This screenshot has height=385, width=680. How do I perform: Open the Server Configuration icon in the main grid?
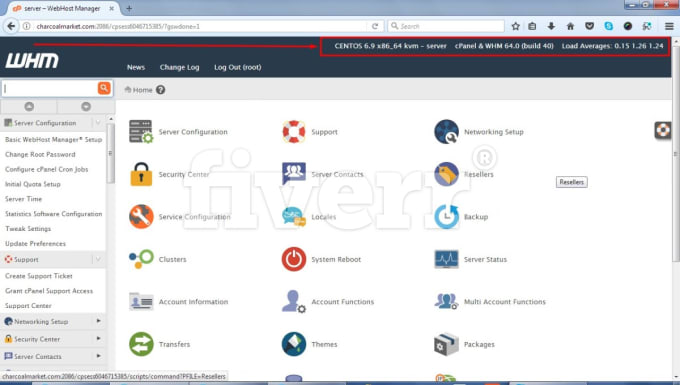click(141, 131)
